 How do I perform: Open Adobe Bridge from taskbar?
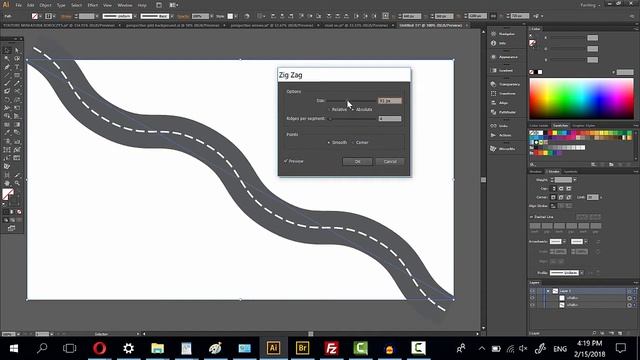click(302, 348)
